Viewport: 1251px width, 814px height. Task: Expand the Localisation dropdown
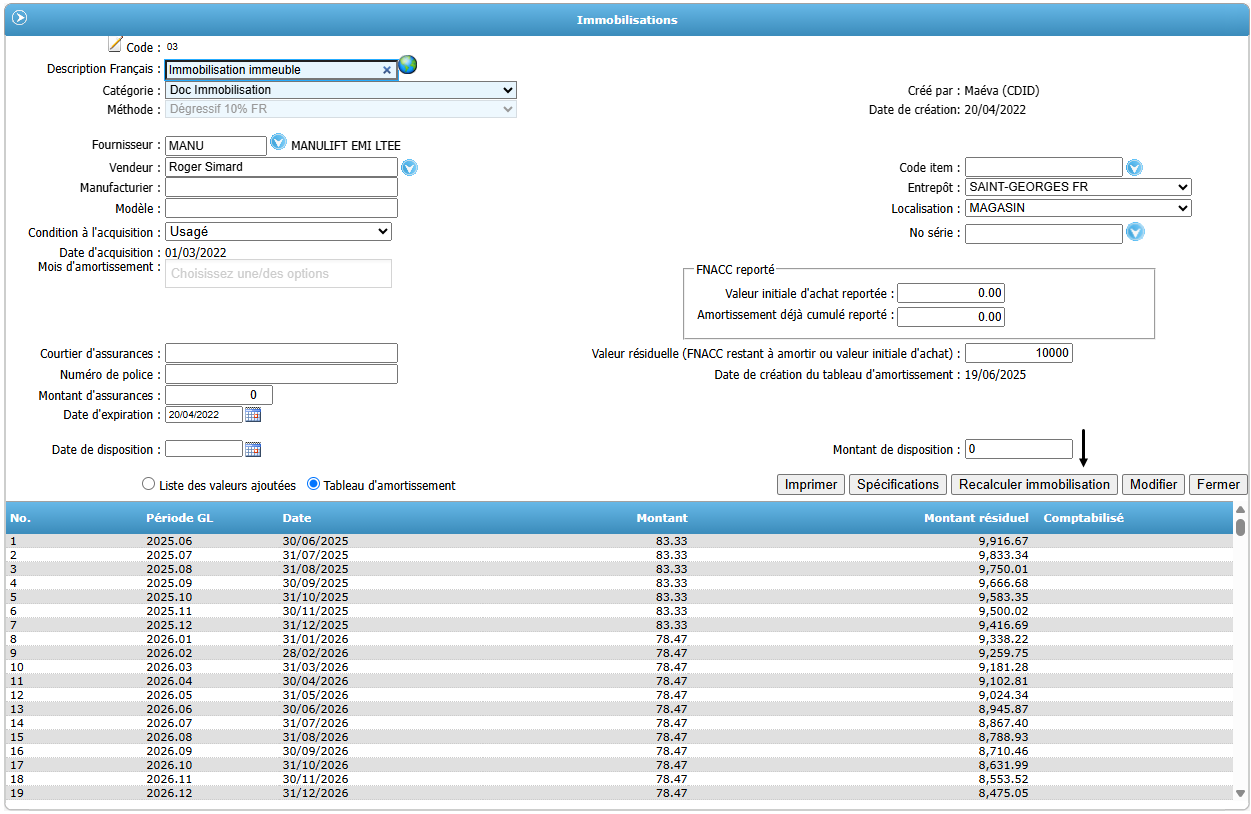click(x=1078, y=208)
